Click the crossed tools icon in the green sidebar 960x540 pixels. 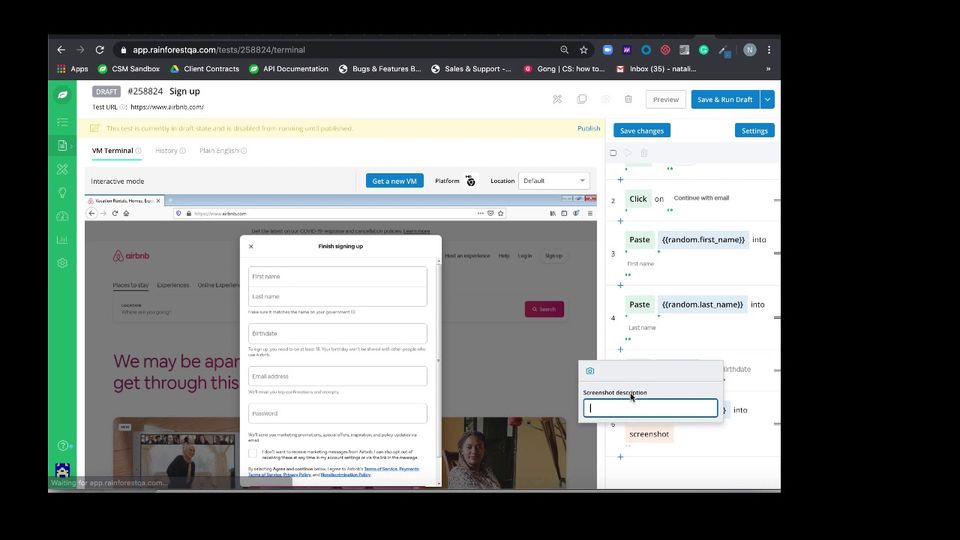tap(62, 169)
